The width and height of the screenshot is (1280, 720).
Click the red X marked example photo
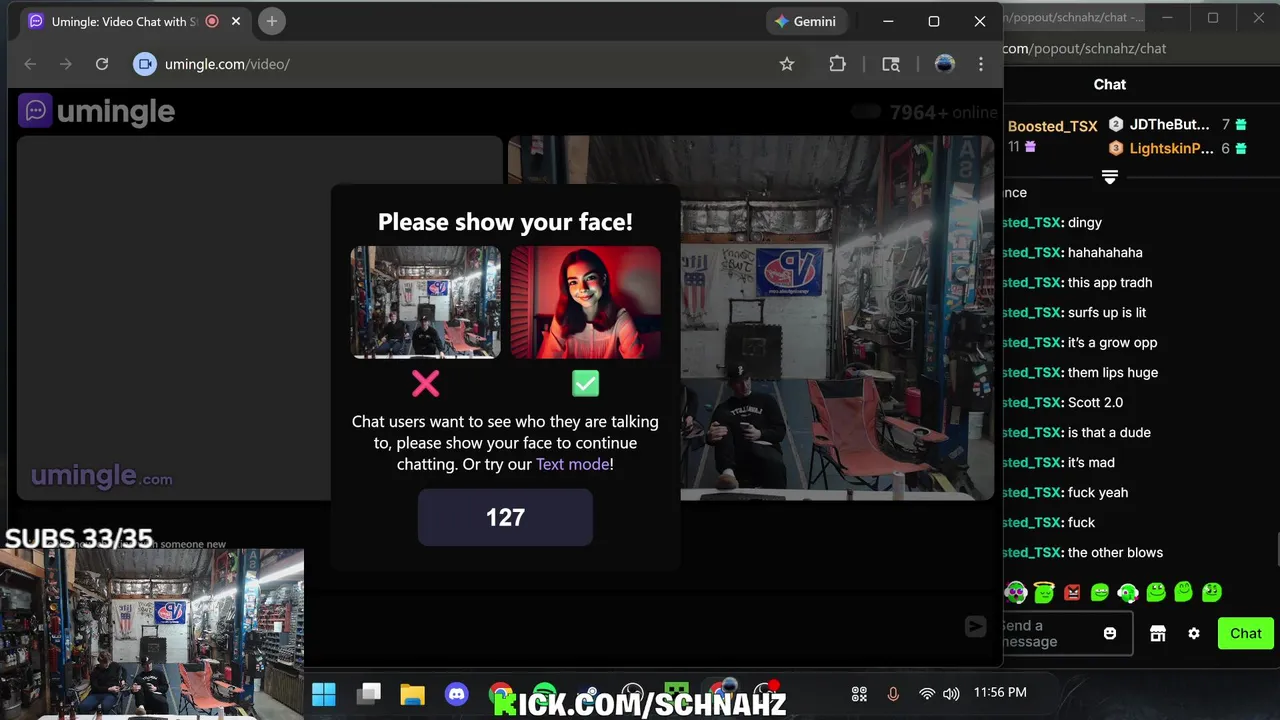(x=425, y=302)
